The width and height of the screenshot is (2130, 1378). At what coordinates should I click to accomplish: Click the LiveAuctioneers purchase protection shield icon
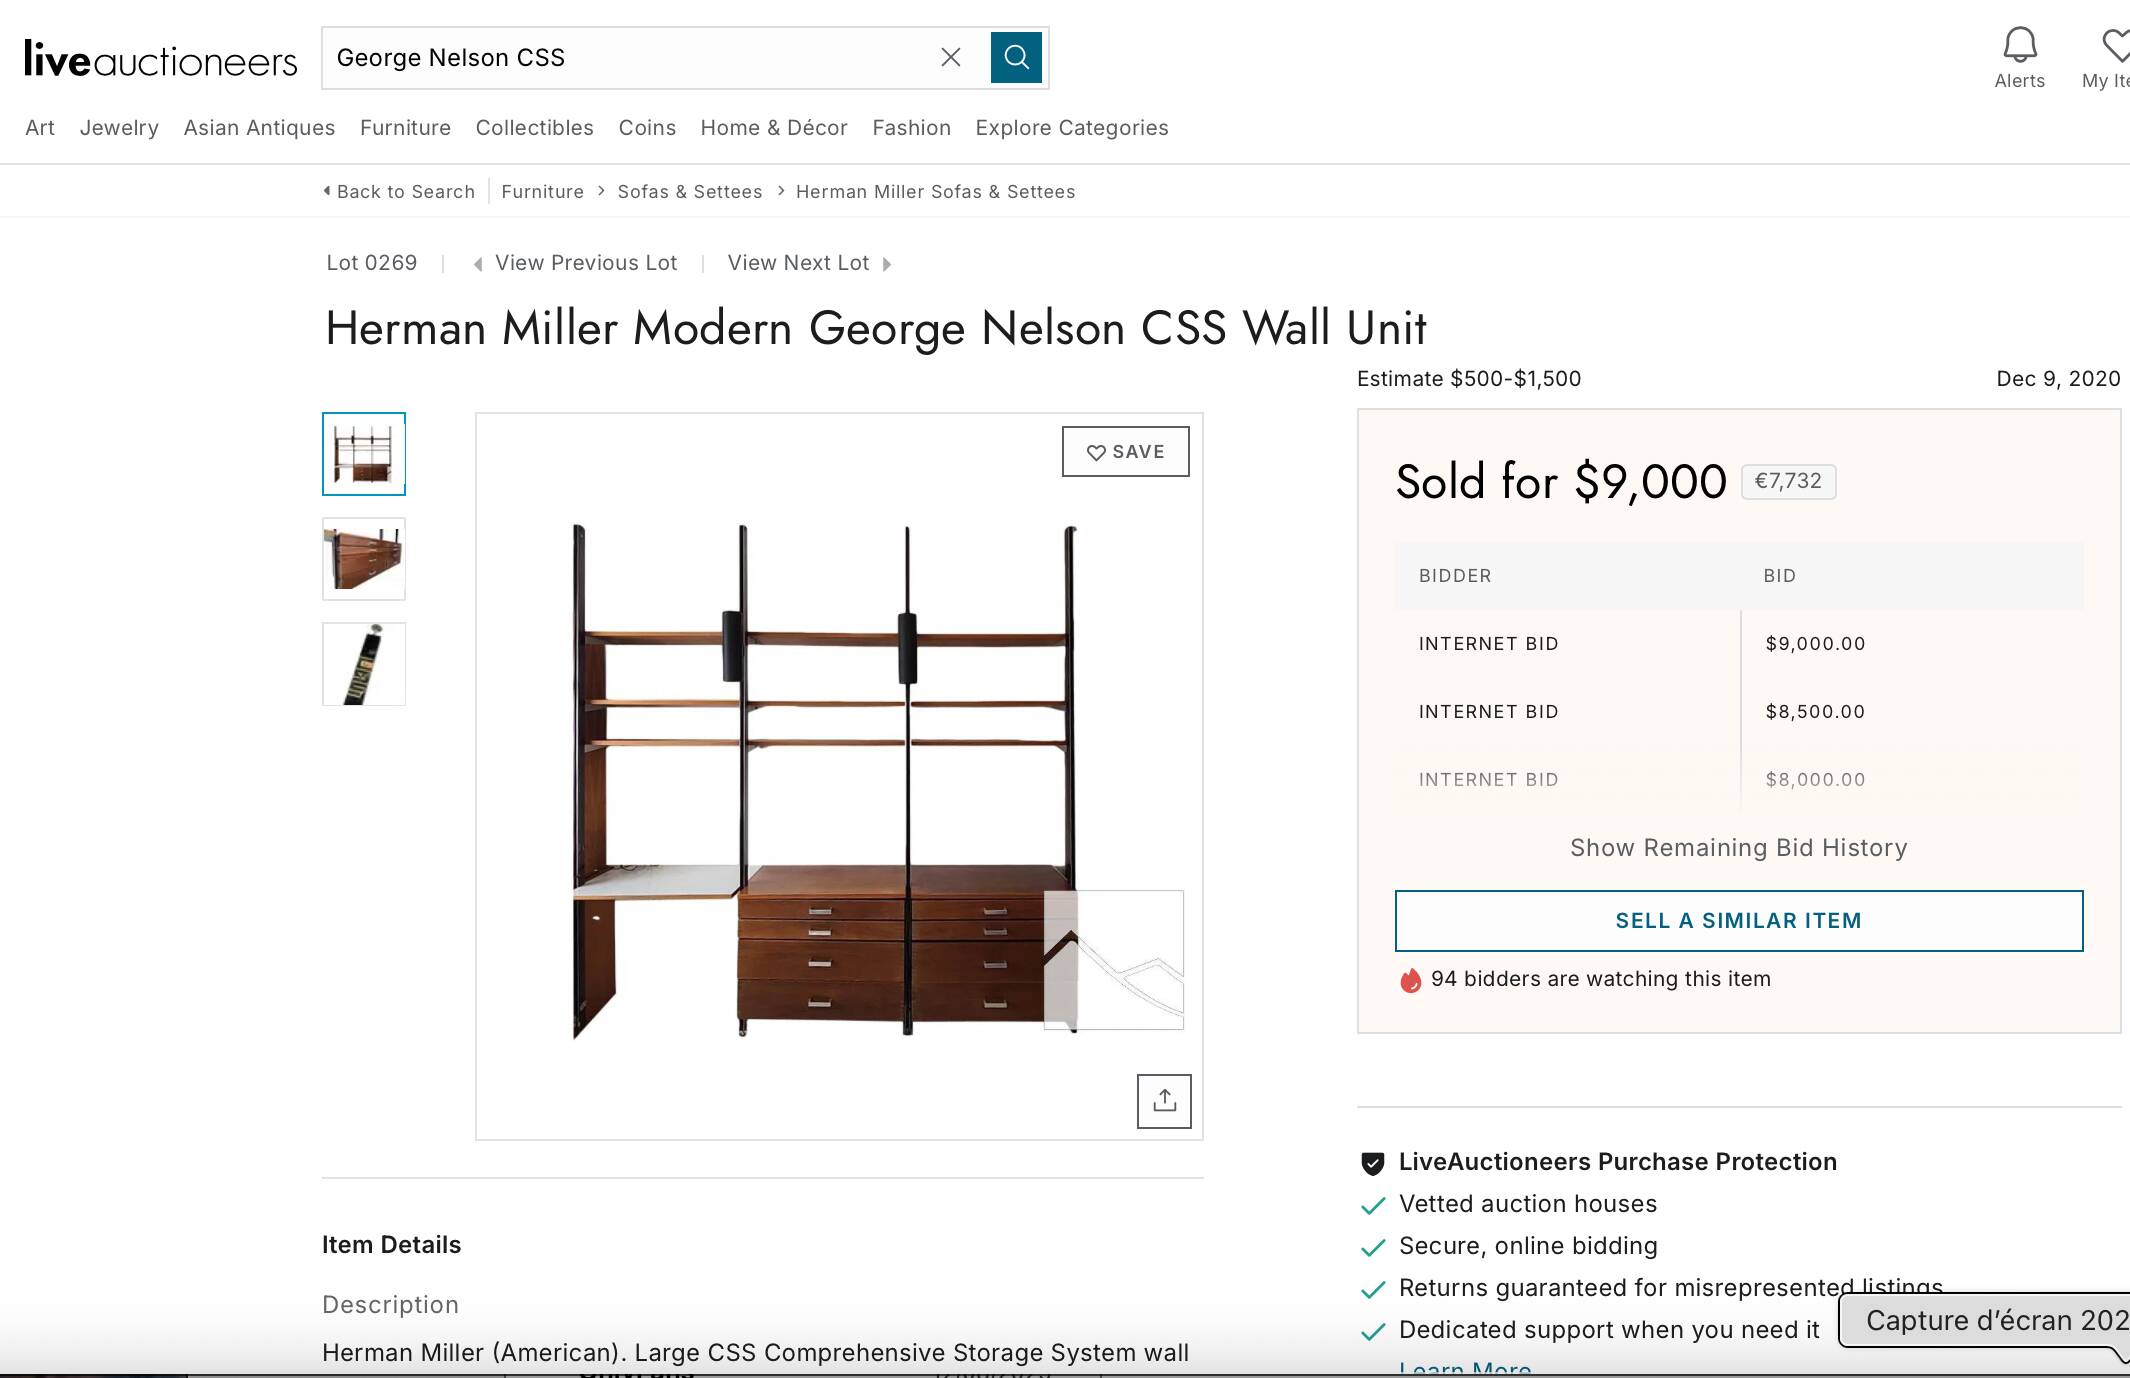click(1373, 1162)
